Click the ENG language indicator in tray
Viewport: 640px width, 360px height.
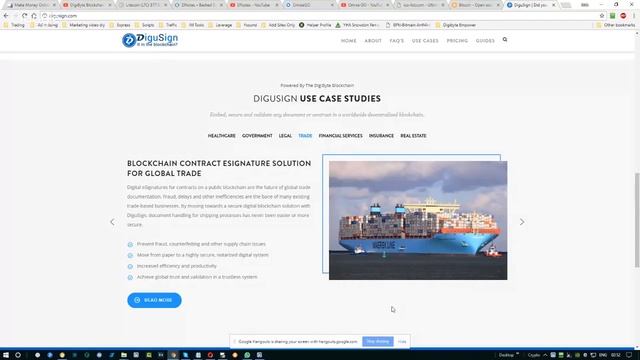(602, 355)
